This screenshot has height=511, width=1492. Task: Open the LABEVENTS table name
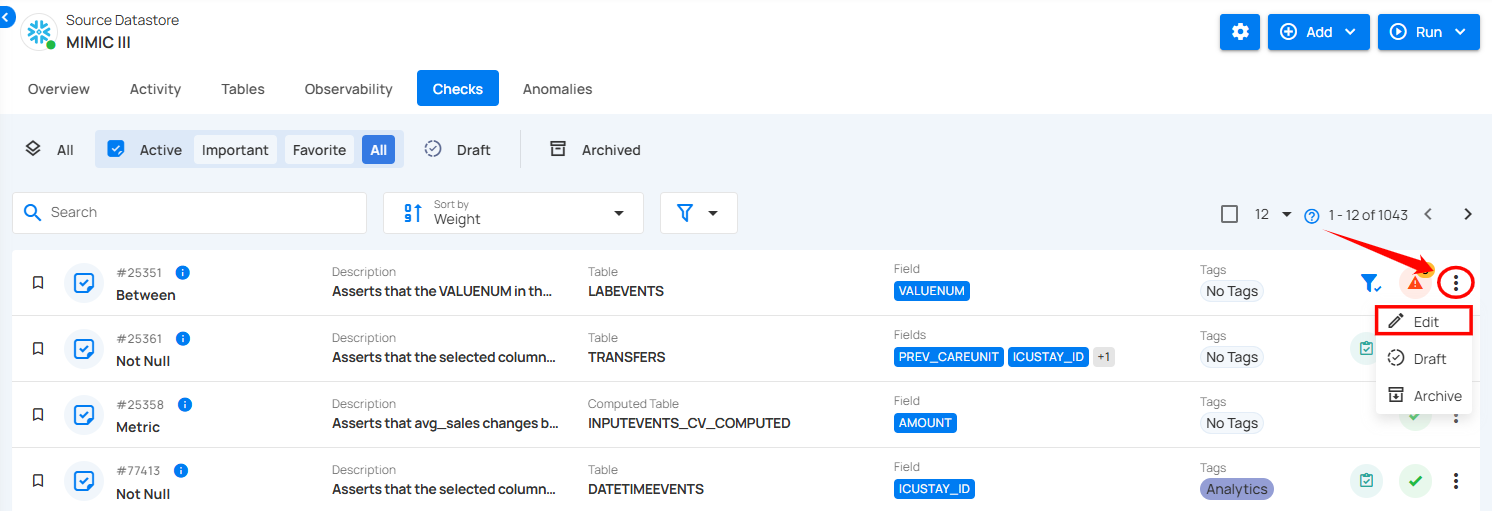(x=626, y=292)
